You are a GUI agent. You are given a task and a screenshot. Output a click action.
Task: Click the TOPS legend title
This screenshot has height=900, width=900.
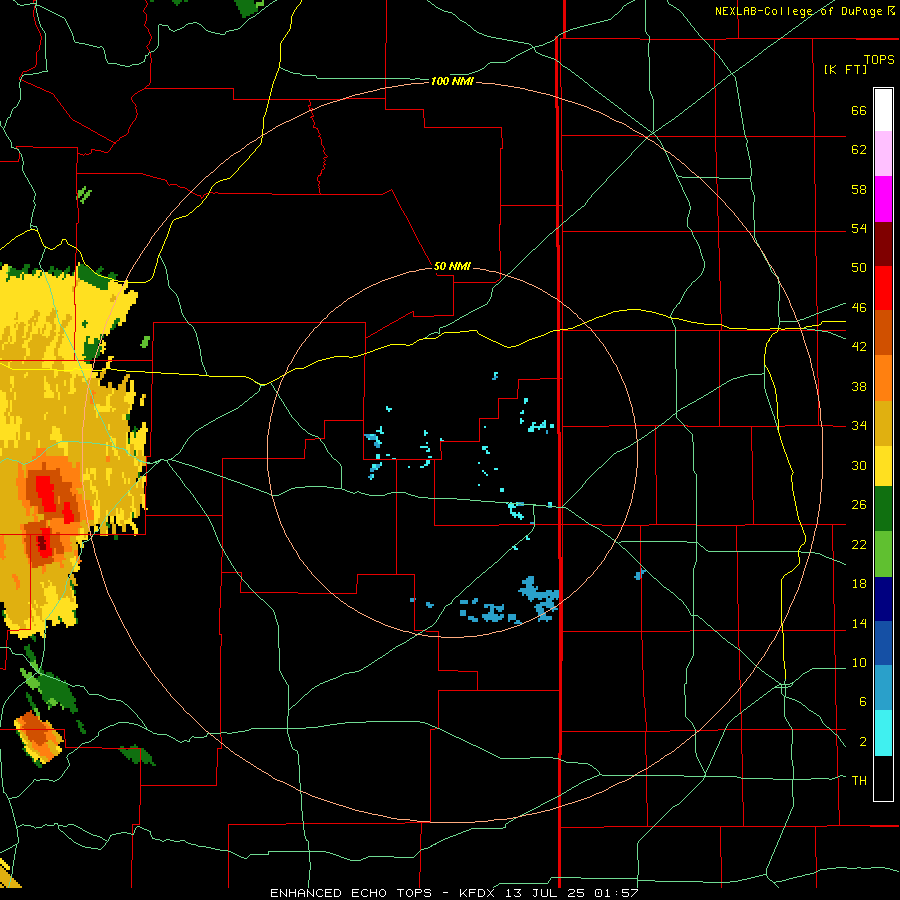[879, 59]
